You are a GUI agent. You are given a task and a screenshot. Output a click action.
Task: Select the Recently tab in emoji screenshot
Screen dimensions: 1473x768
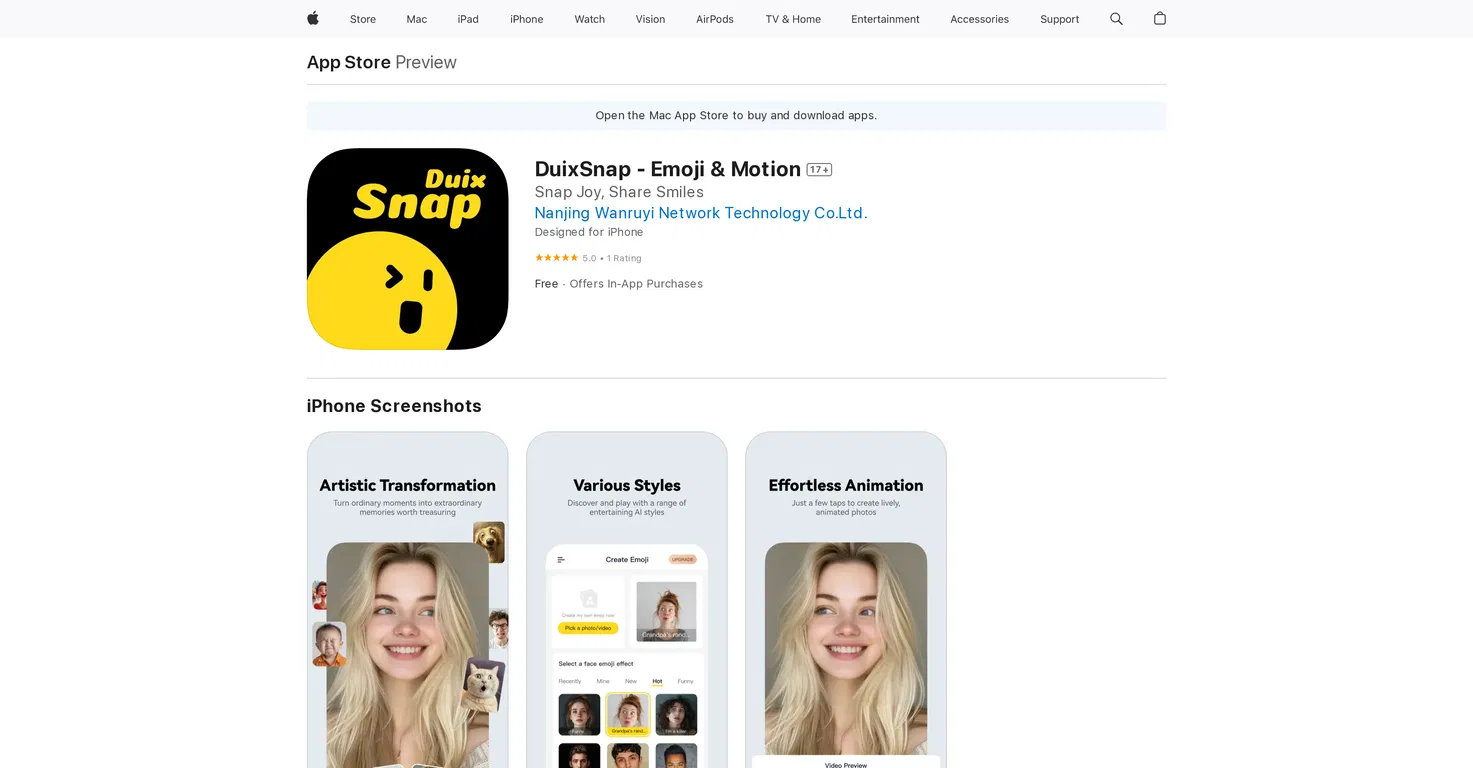pyautogui.click(x=570, y=681)
